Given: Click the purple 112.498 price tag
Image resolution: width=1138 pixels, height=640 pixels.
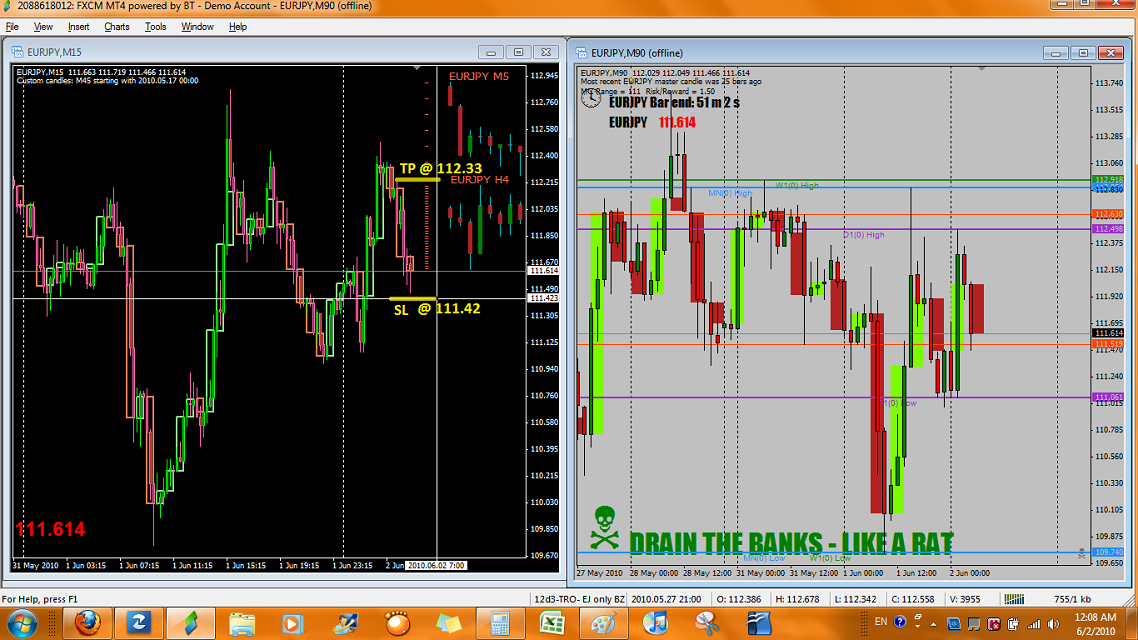Looking at the screenshot, I should [1108, 229].
